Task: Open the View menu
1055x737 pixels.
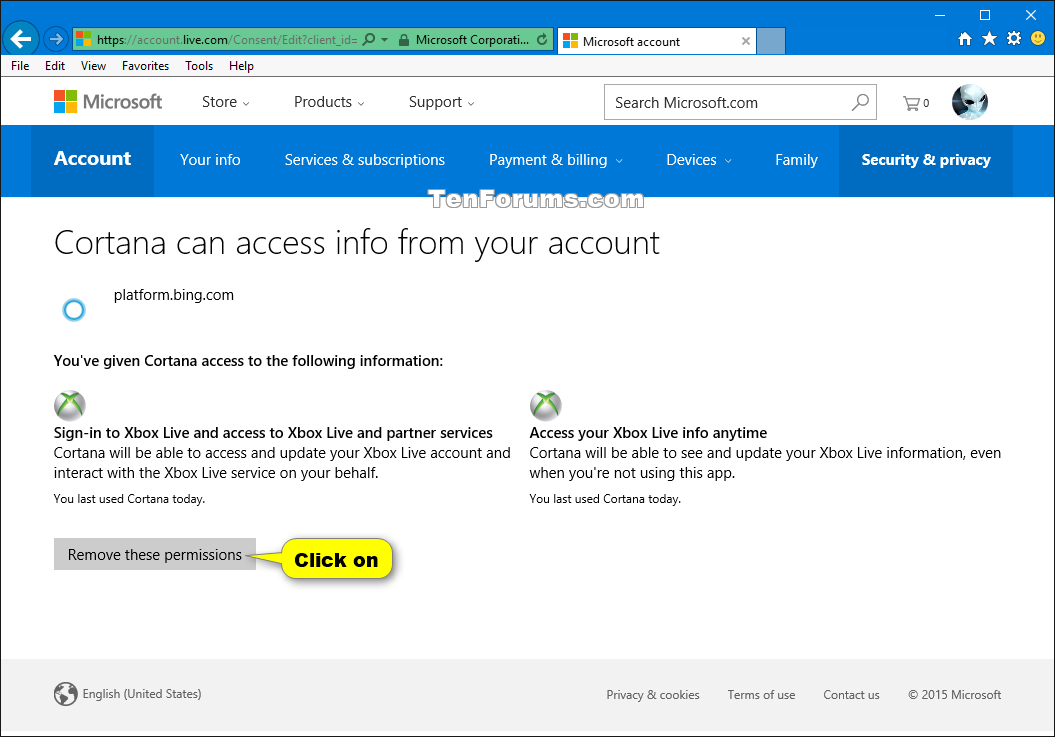Action: point(94,65)
